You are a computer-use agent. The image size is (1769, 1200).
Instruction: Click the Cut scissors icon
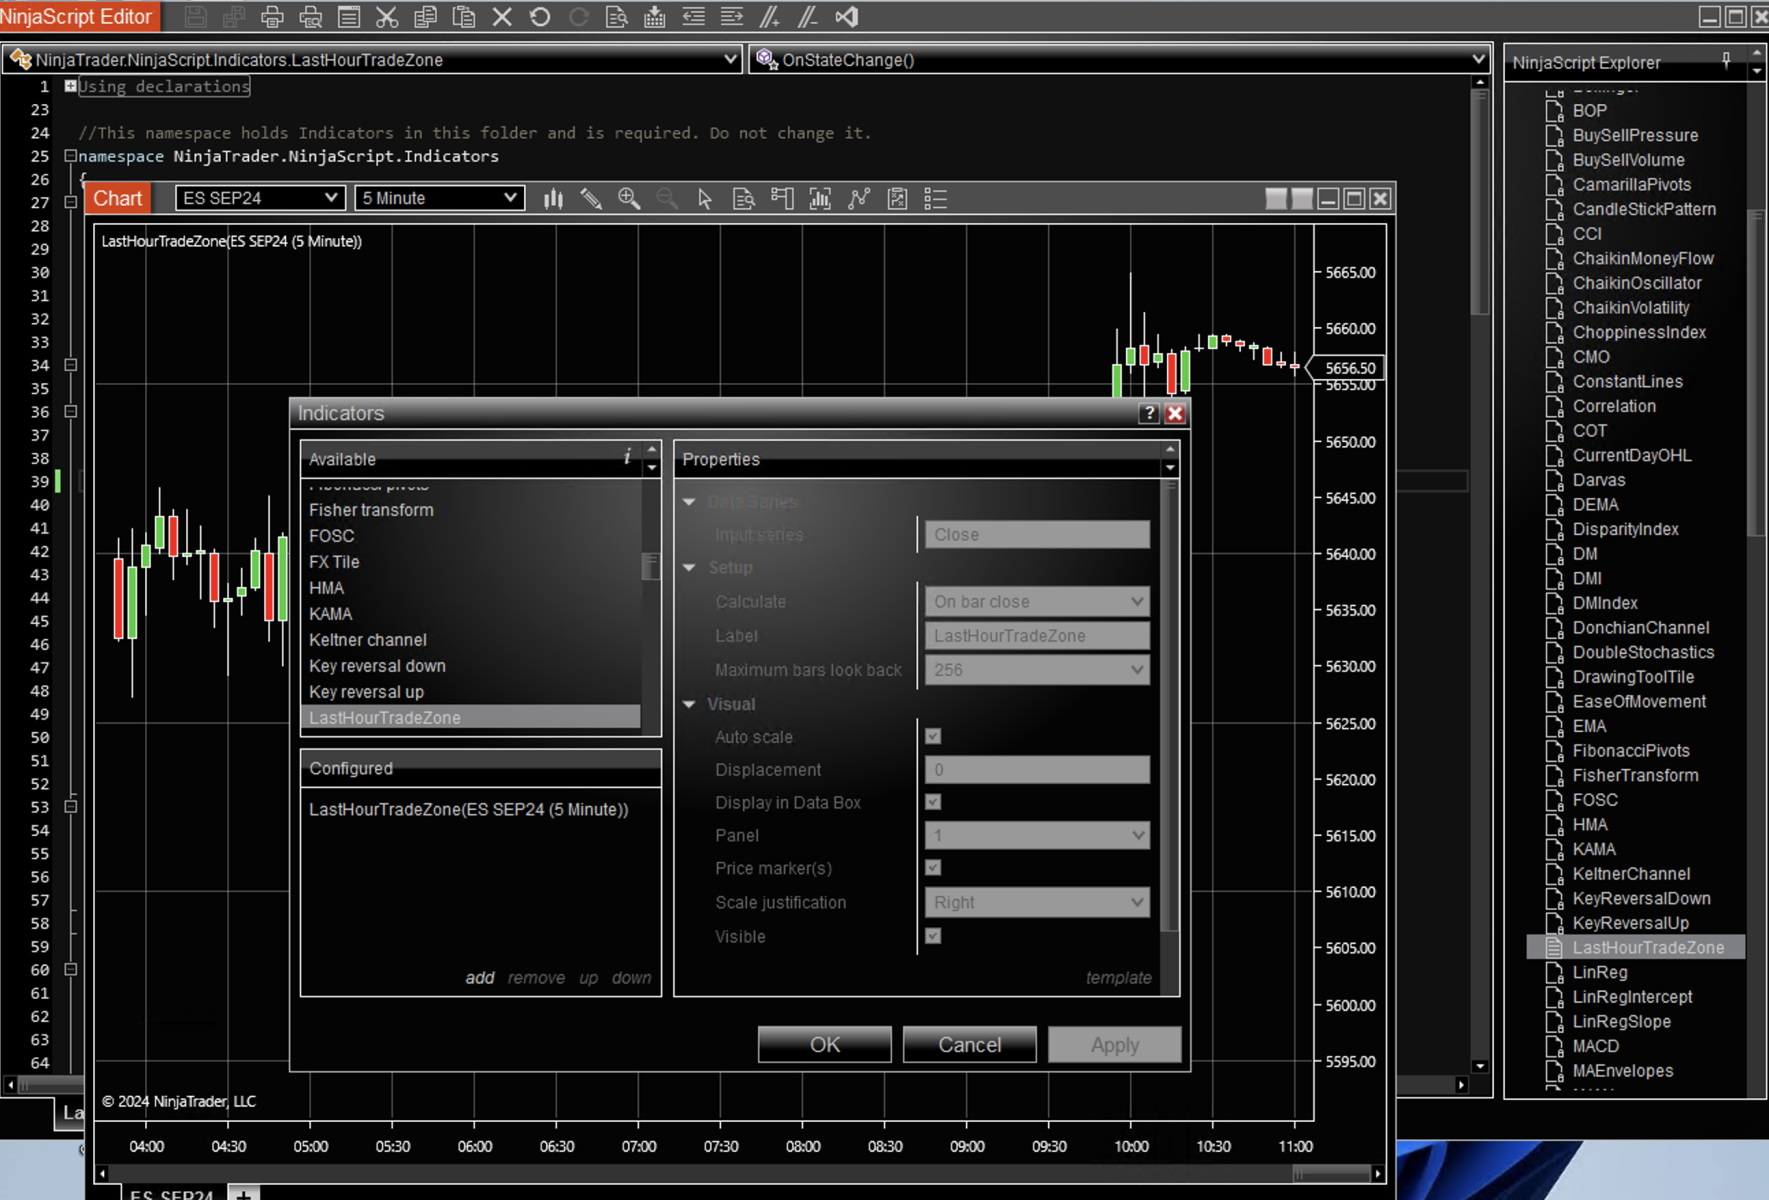tap(387, 17)
